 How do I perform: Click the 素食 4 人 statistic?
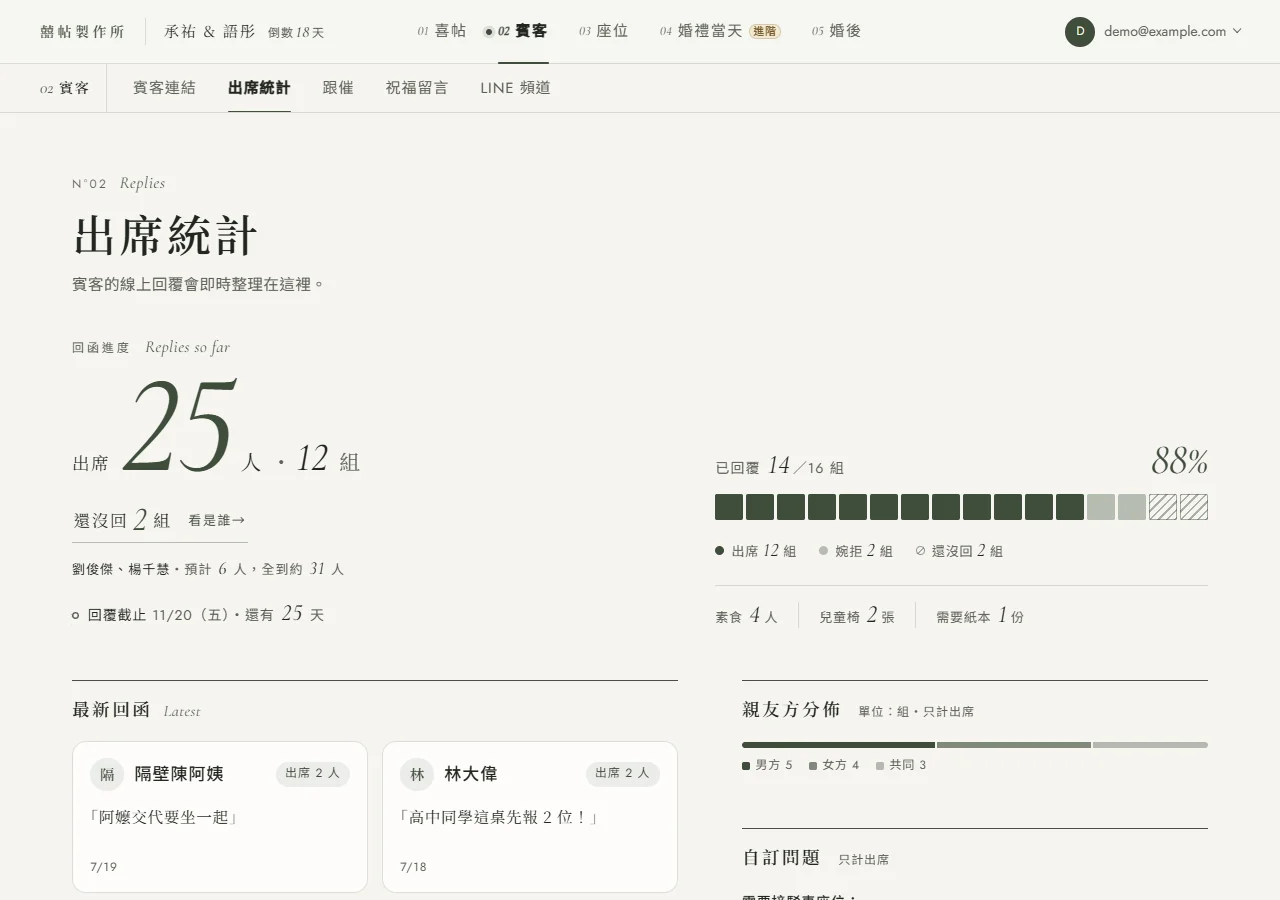tap(746, 616)
